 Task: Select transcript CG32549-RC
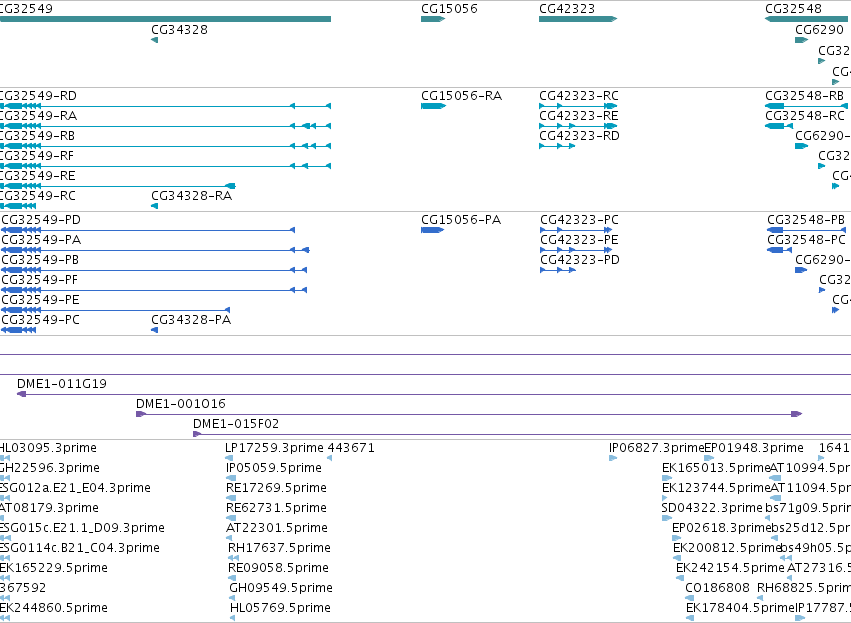tap(18, 206)
